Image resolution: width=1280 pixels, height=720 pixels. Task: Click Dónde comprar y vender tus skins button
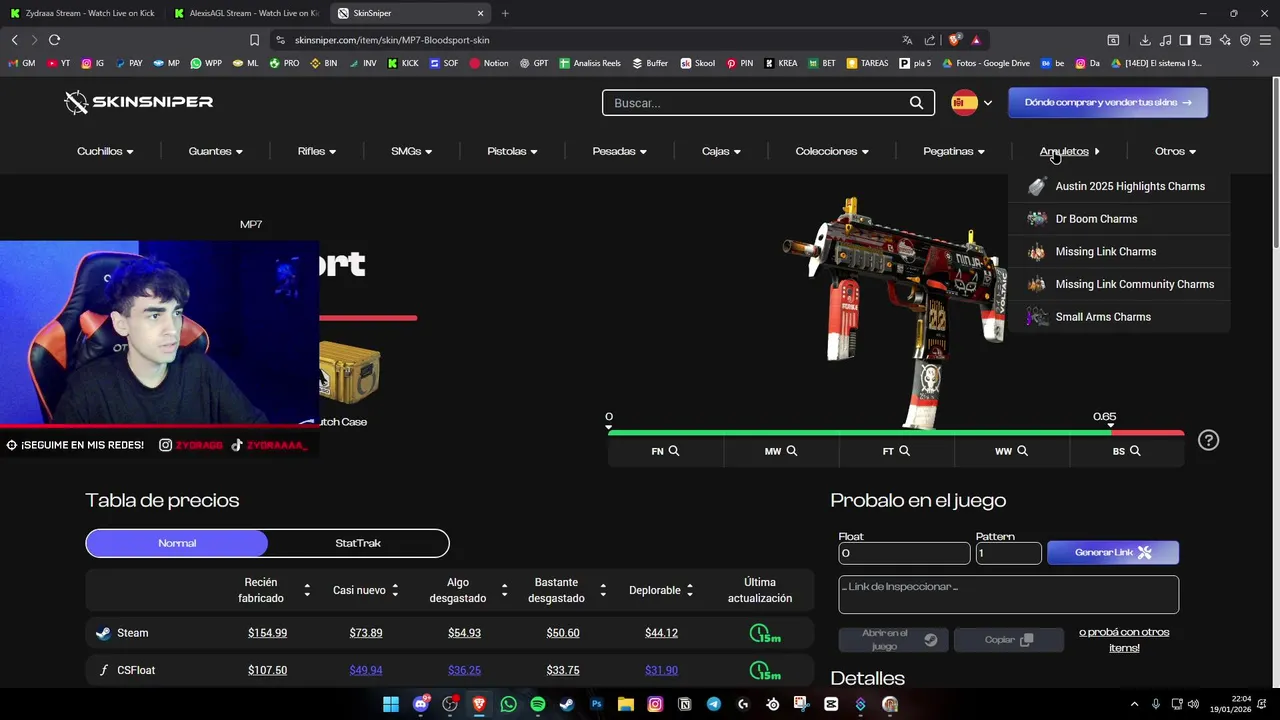[x=1108, y=103]
